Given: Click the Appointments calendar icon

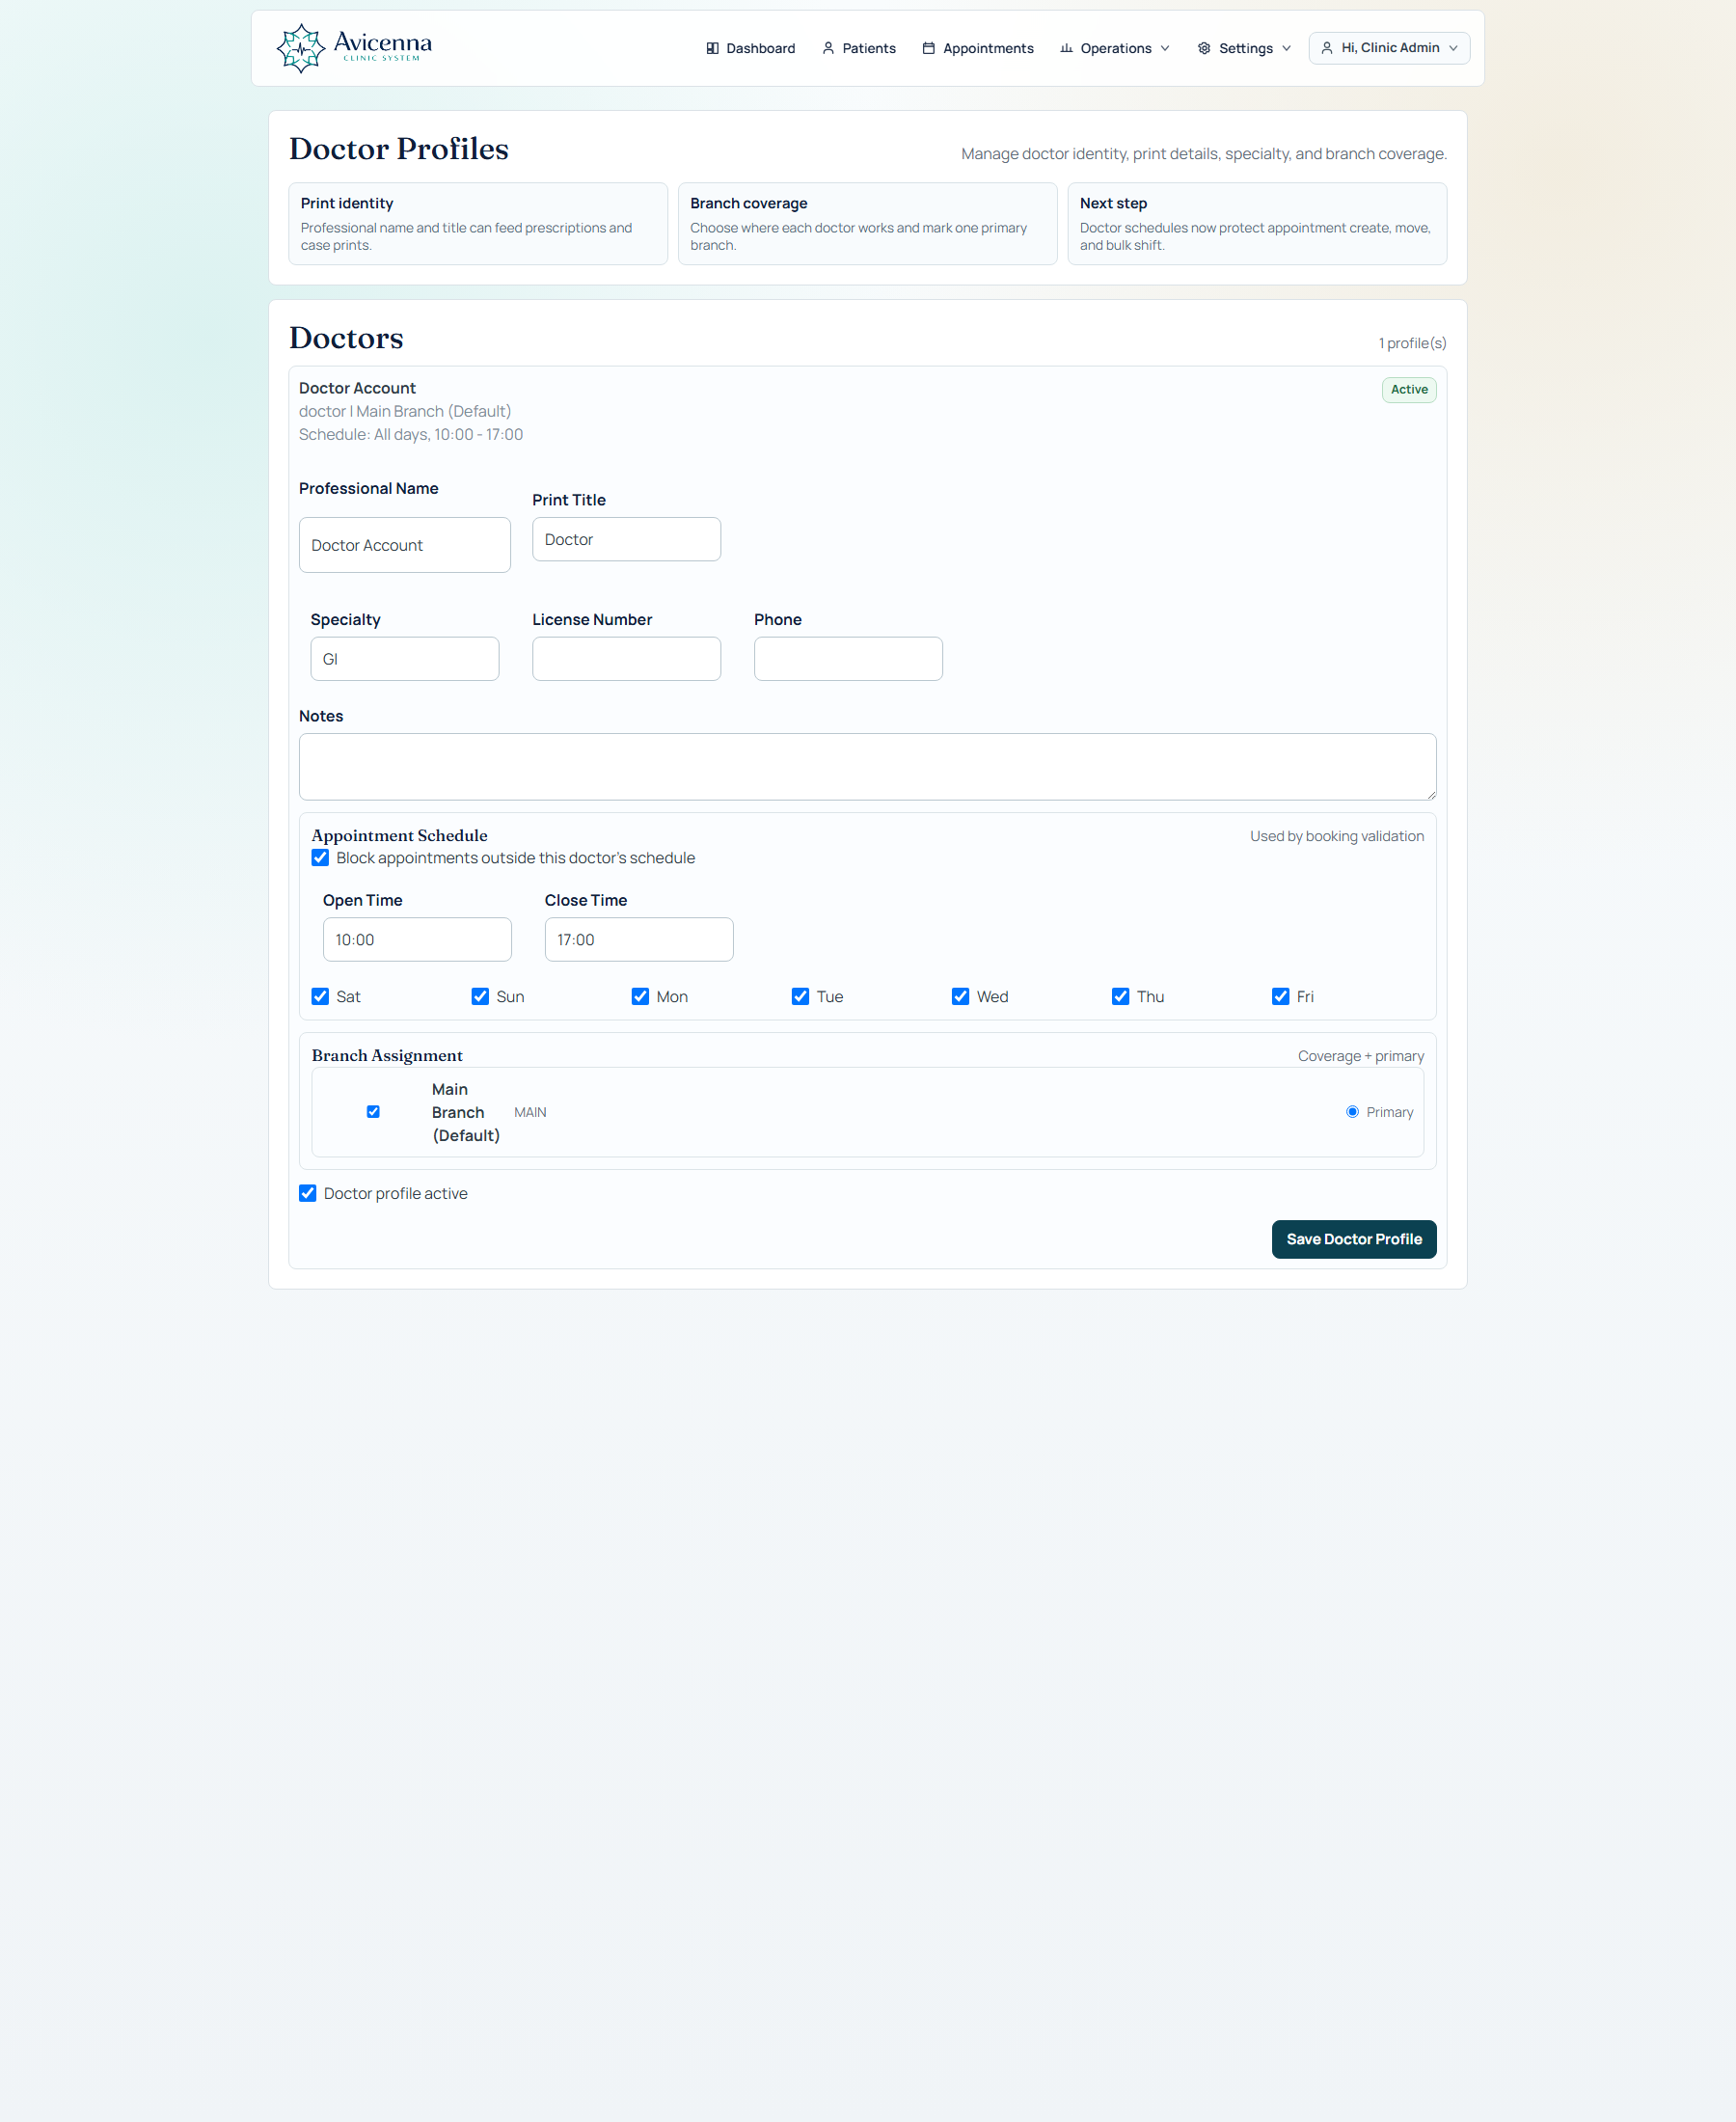Looking at the screenshot, I should [929, 48].
